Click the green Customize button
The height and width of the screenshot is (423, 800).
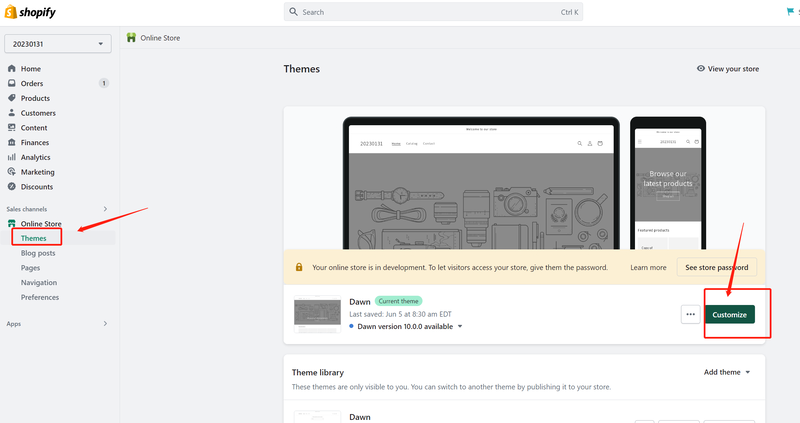click(729, 314)
